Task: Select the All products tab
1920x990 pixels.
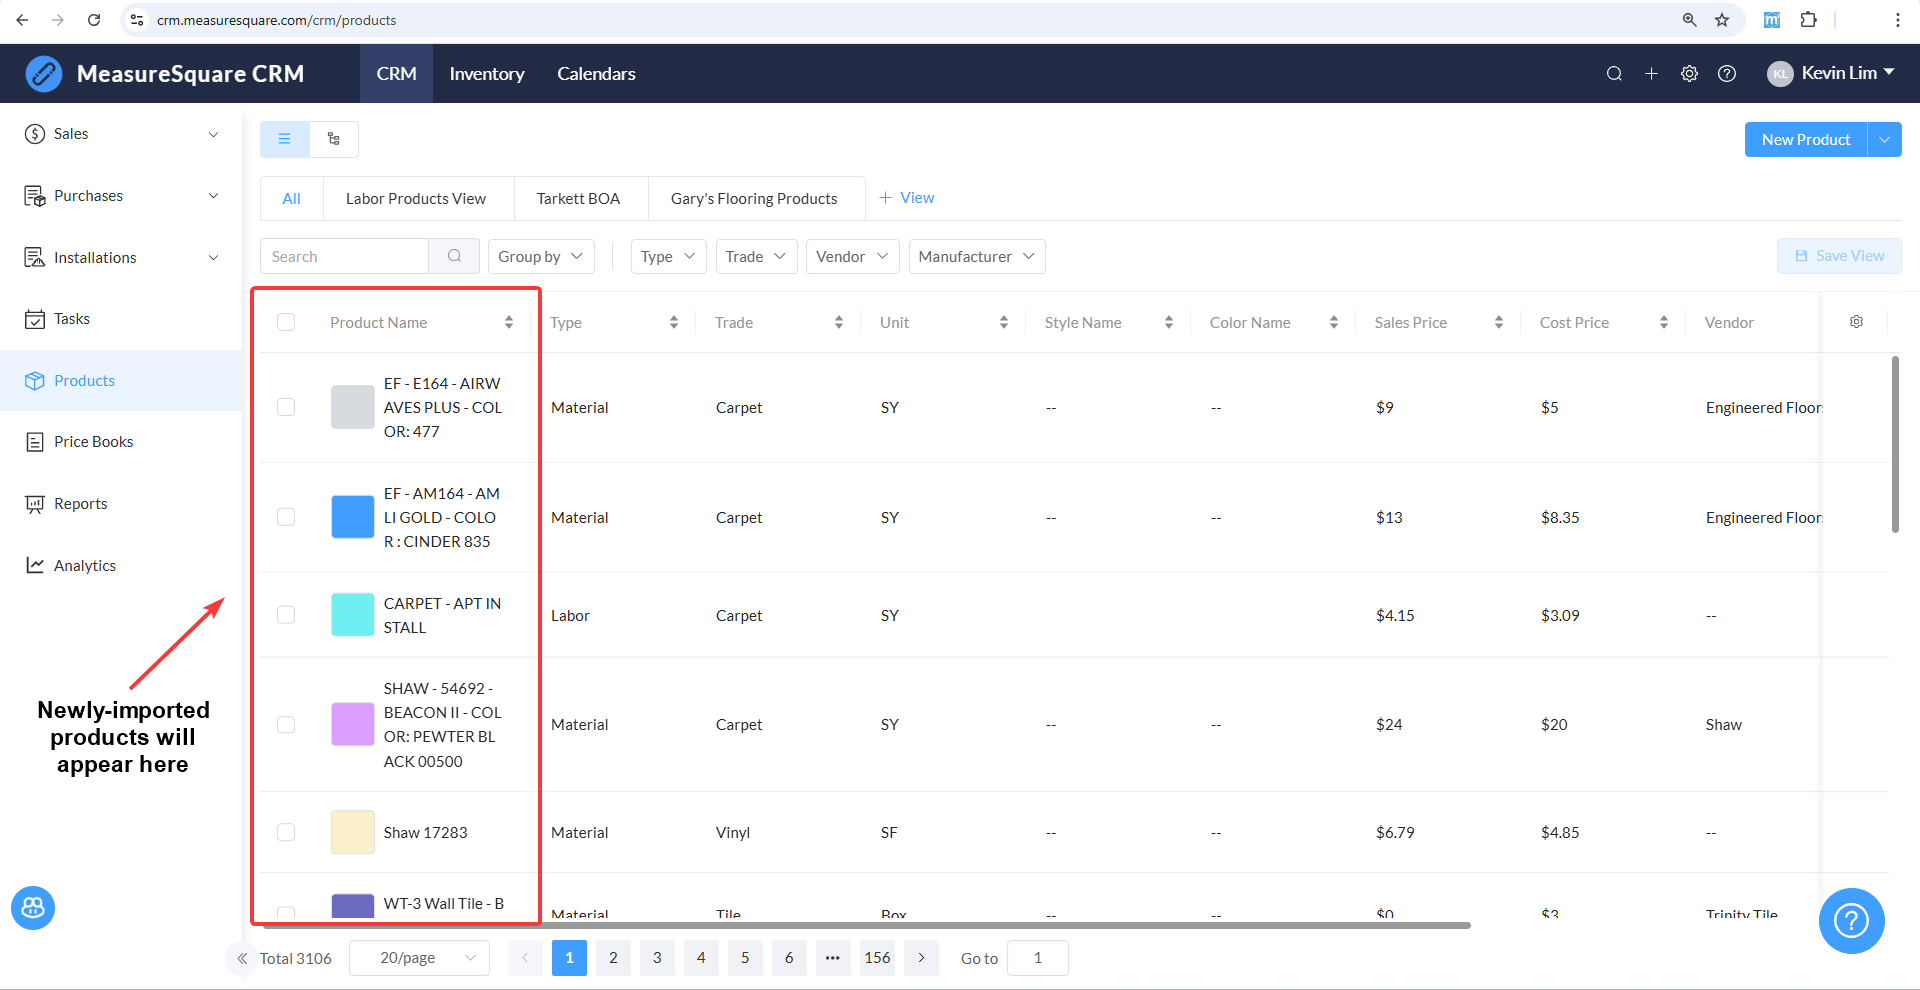Action: pos(292,199)
